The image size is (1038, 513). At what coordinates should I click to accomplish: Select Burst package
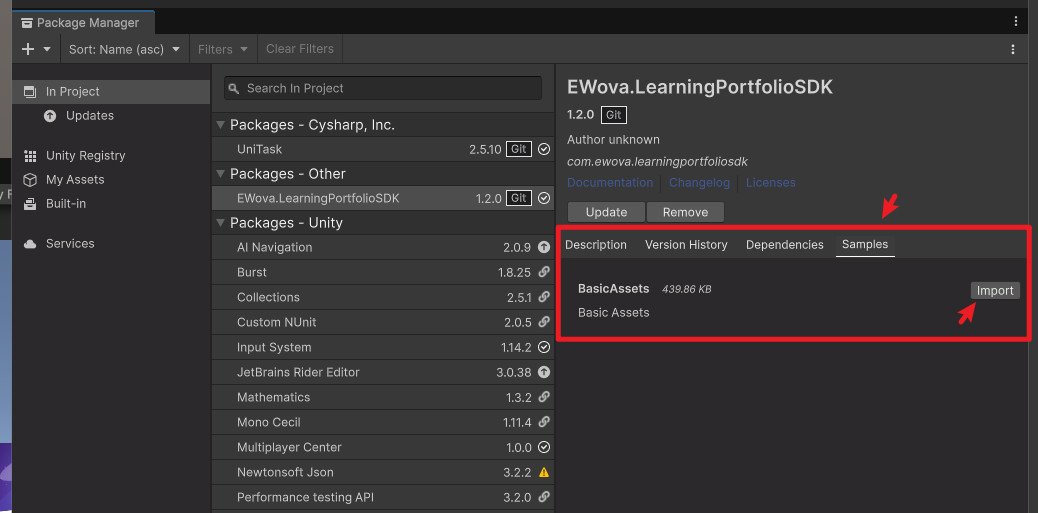[383, 272]
